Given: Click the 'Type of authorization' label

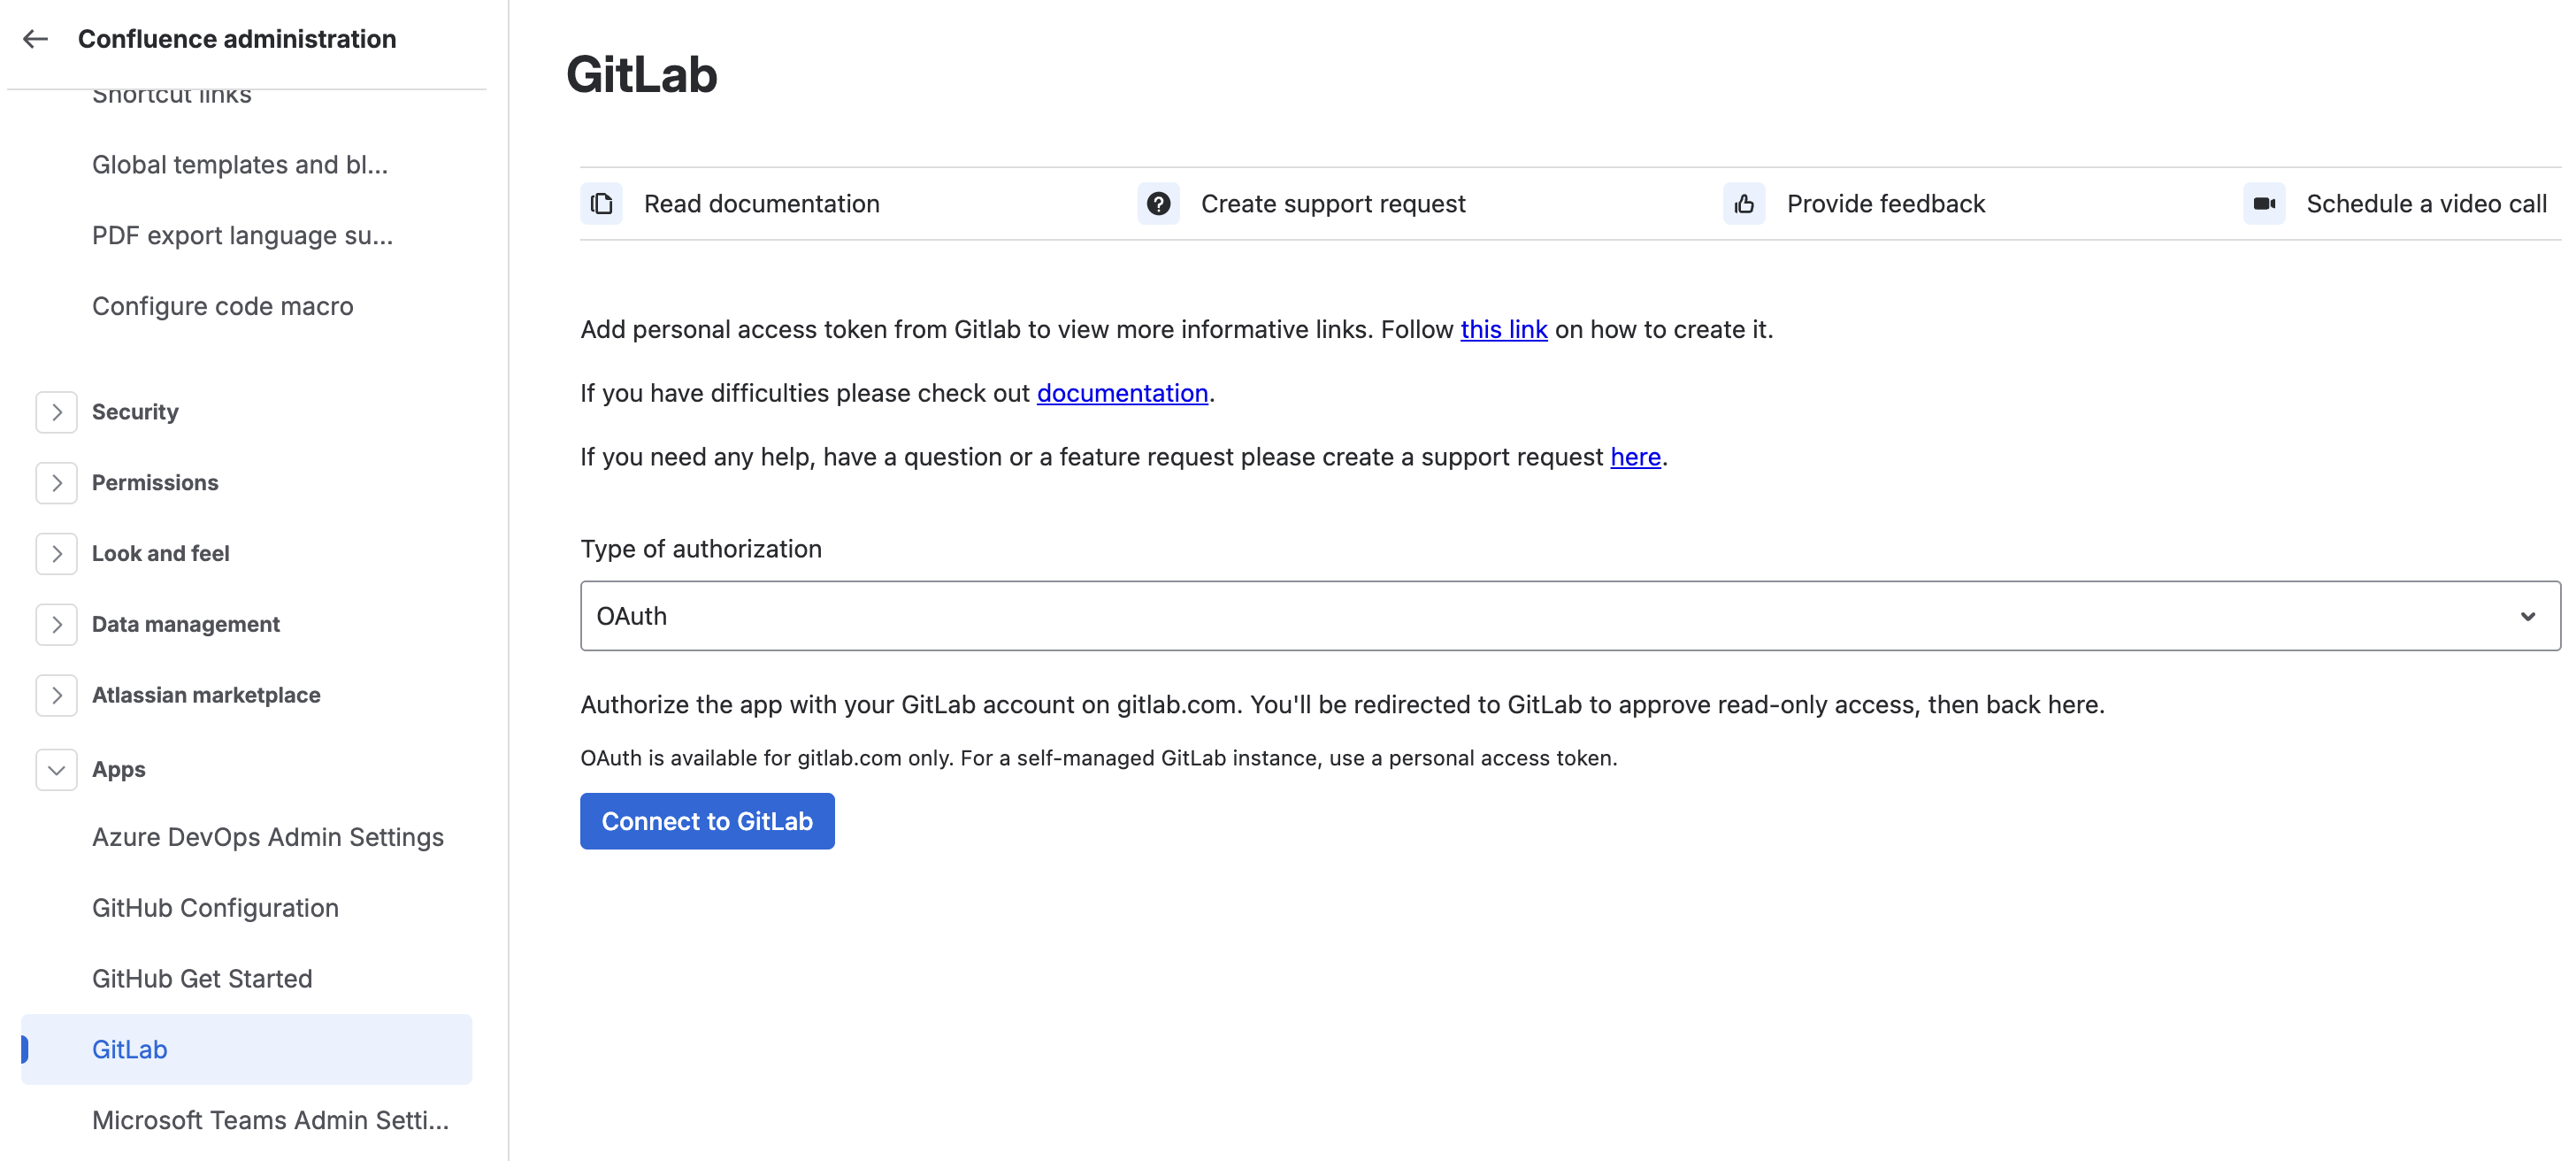Looking at the screenshot, I should click(x=701, y=549).
